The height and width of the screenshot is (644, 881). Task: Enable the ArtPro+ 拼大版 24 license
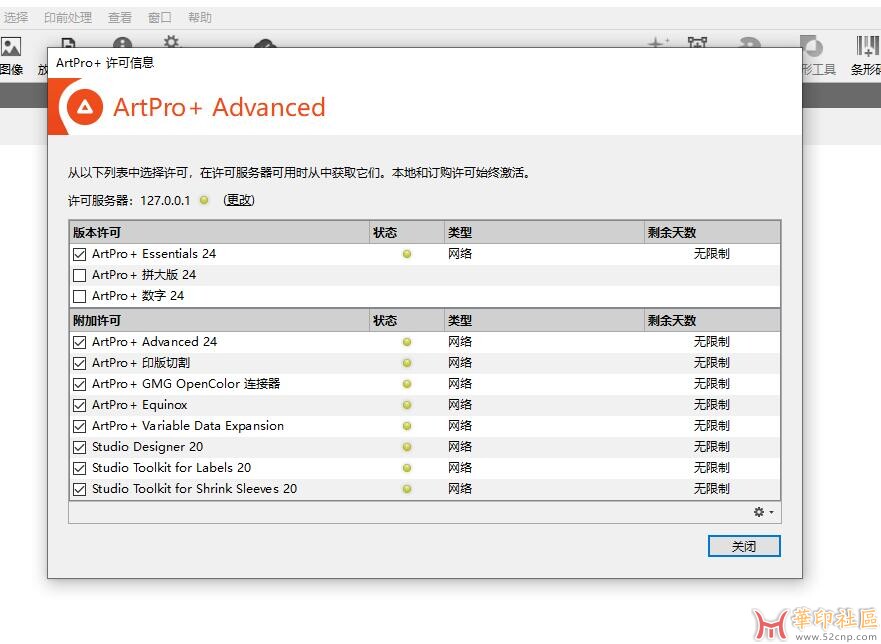(x=79, y=275)
